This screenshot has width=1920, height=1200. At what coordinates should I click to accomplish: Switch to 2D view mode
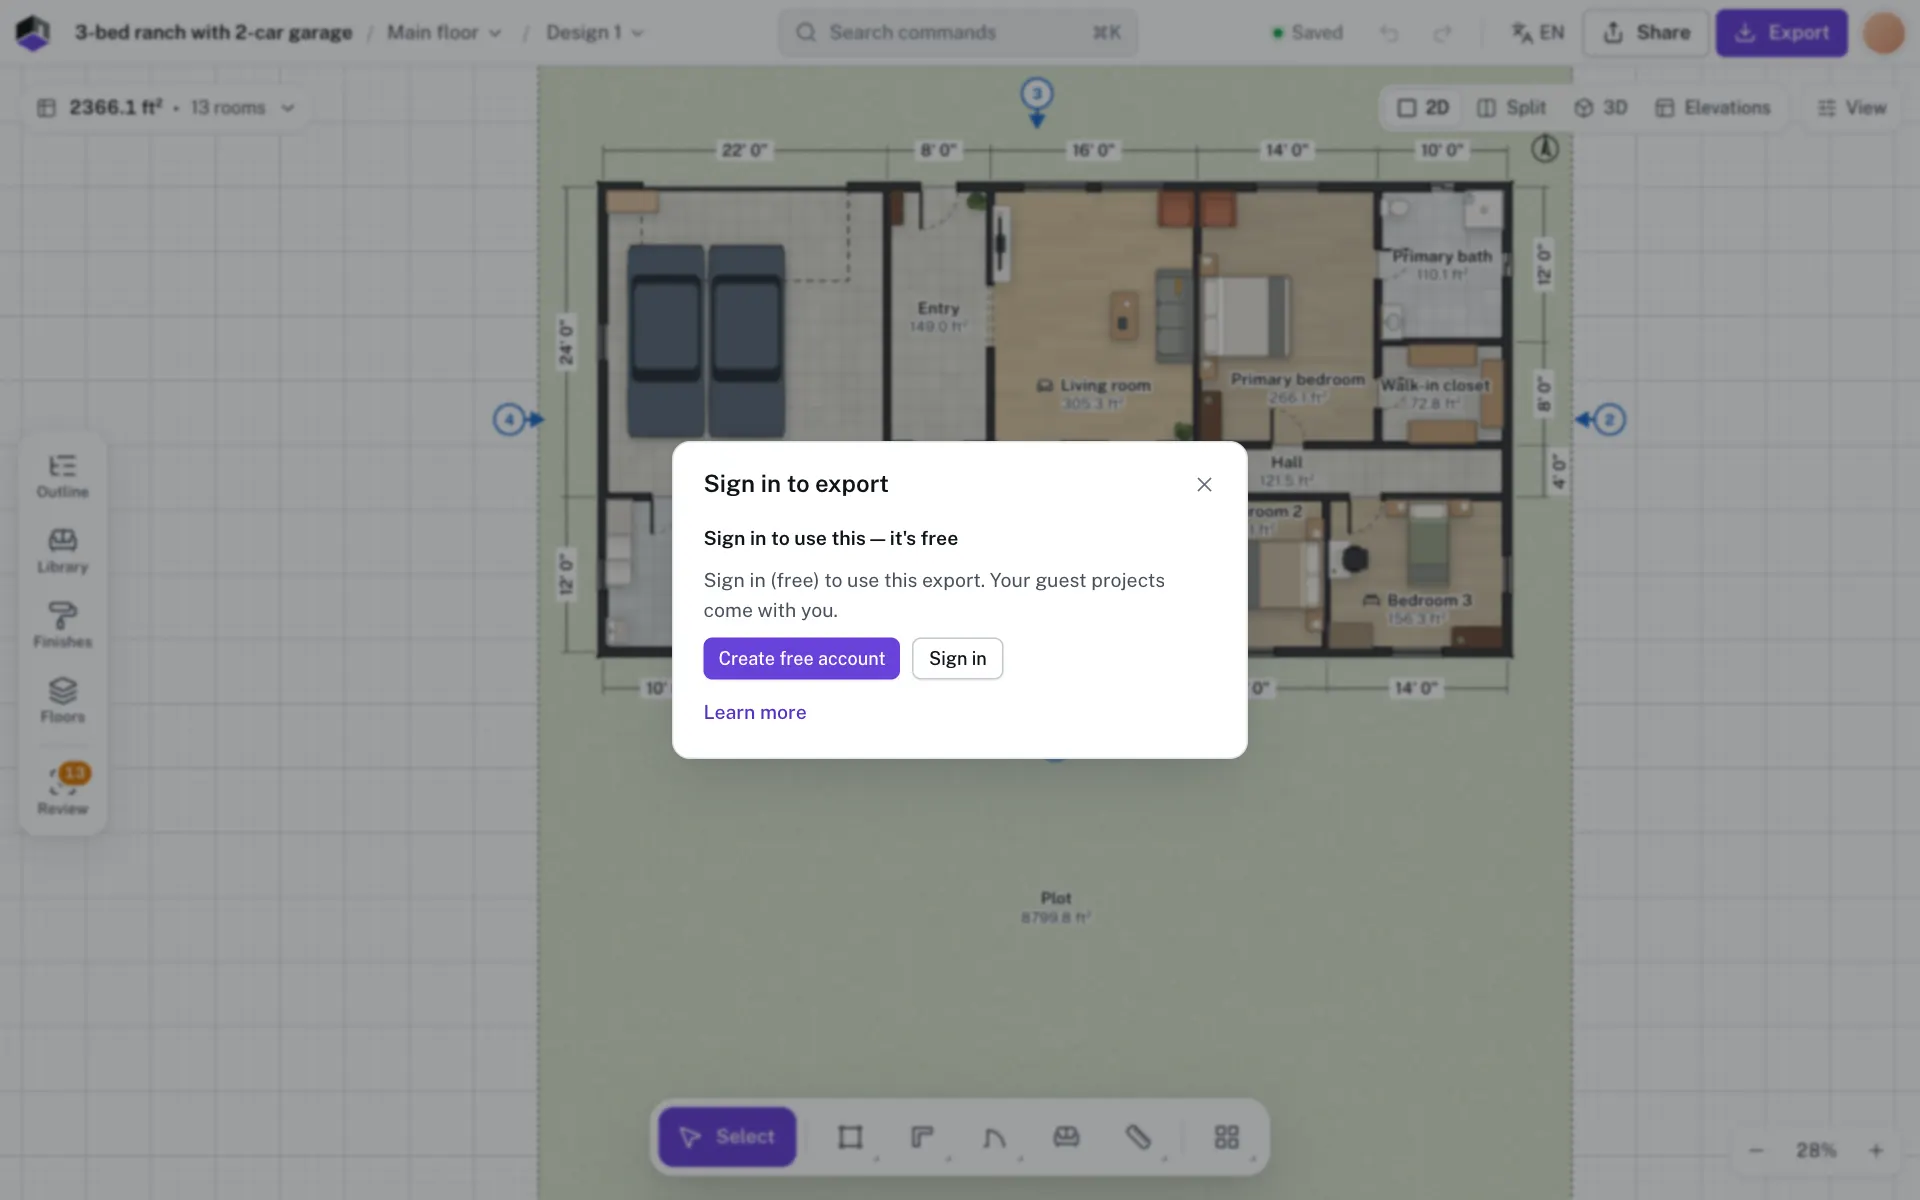(1423, 108)
